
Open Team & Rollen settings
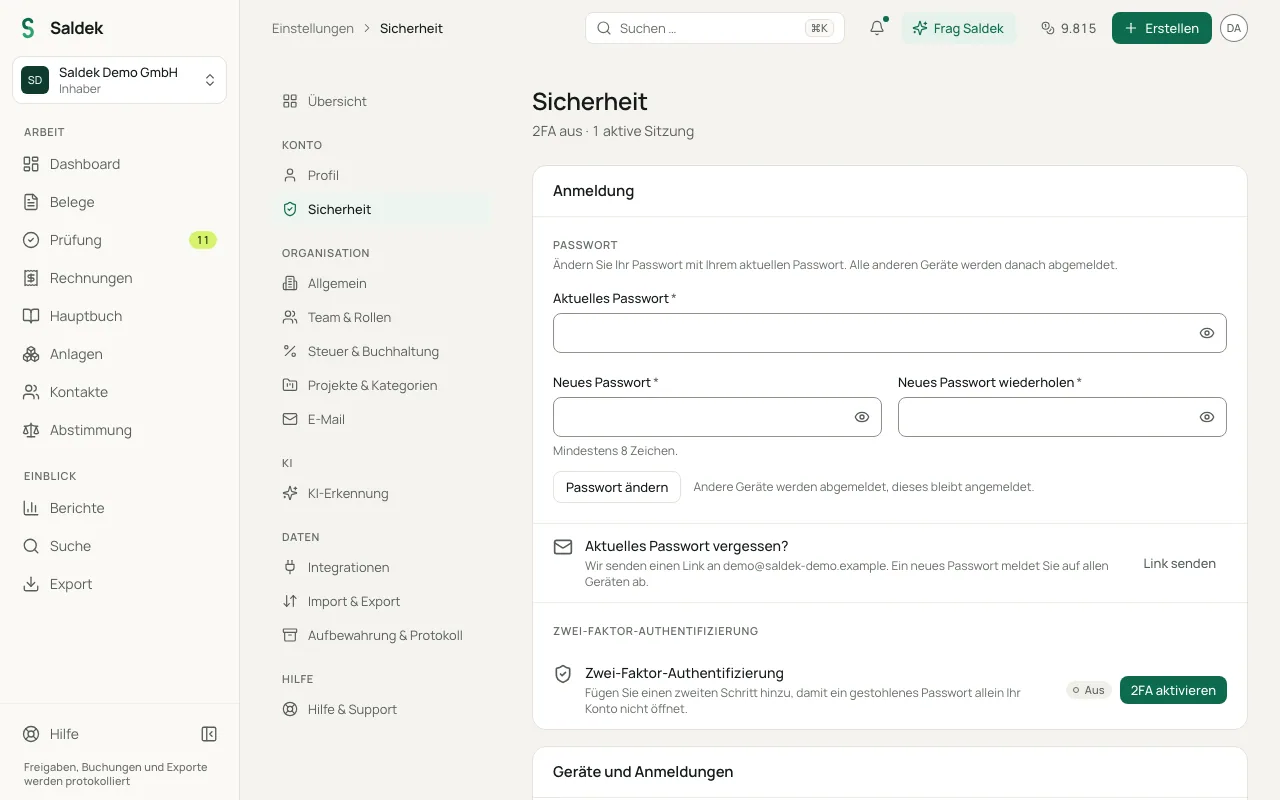coord(381,317)
